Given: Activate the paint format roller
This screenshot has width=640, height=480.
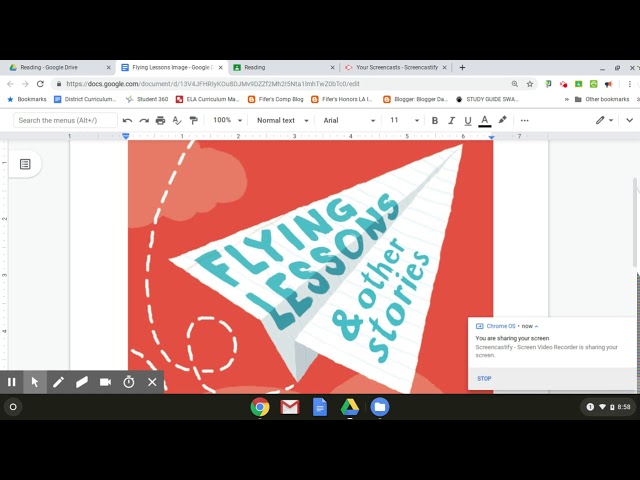Looking at the screenshot, I should pos(193,120).
